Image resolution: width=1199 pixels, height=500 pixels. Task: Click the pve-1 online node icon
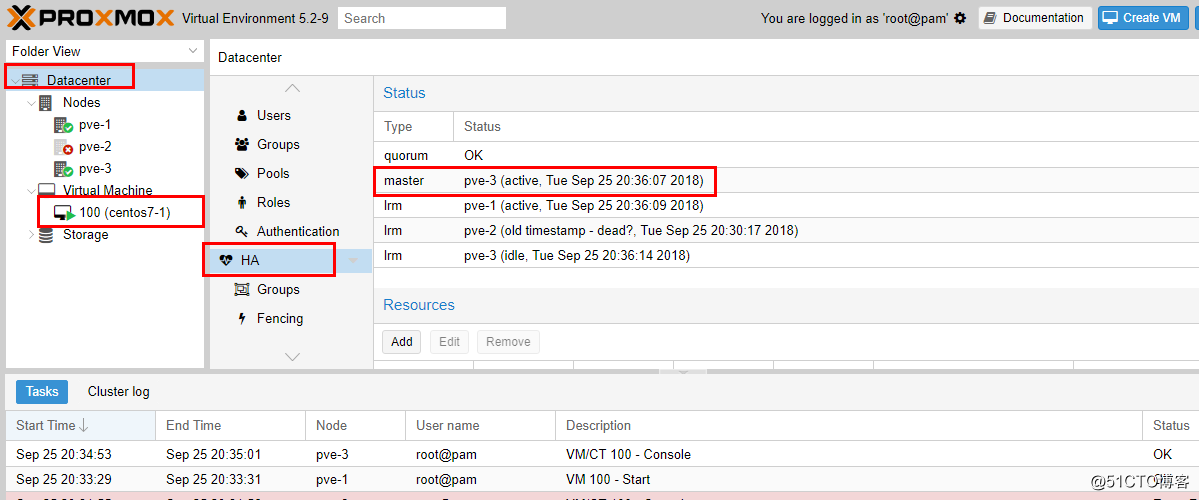tap(63, 125)
